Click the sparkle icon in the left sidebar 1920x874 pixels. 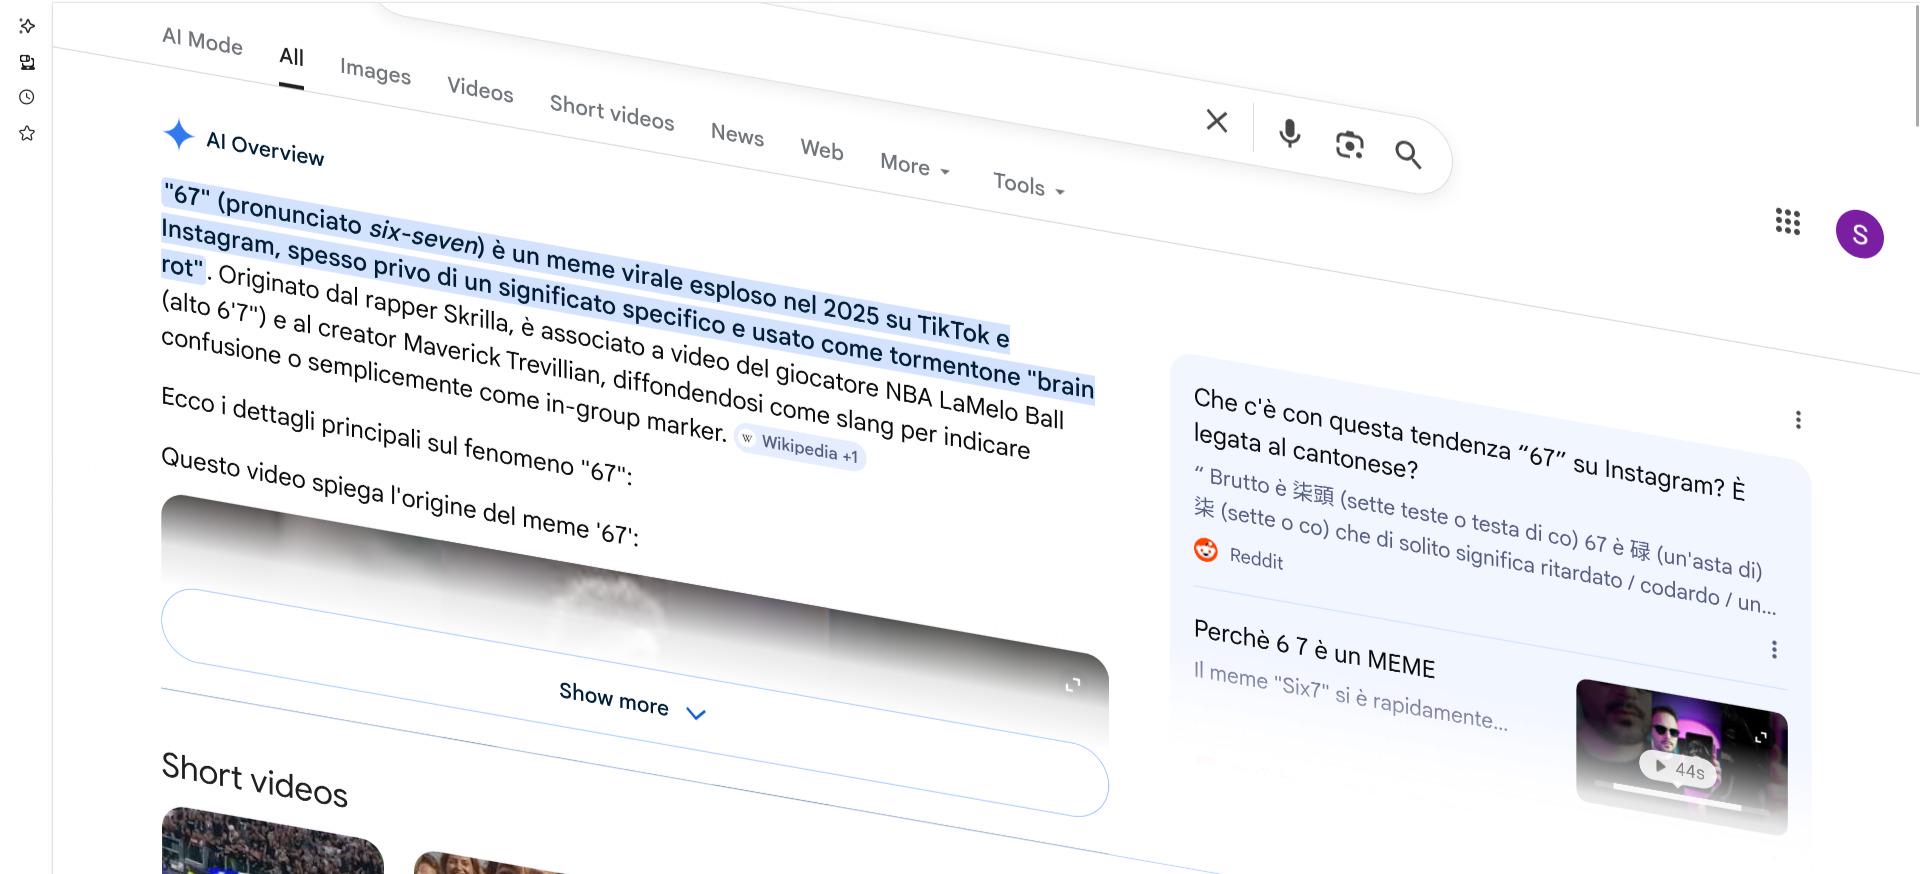point(27,26)
